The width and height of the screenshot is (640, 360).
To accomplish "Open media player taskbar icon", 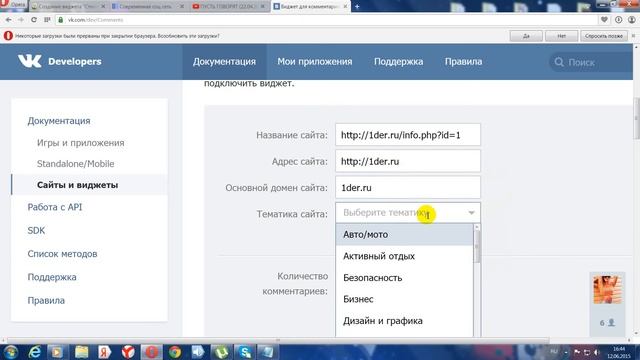I will [57, 352].
